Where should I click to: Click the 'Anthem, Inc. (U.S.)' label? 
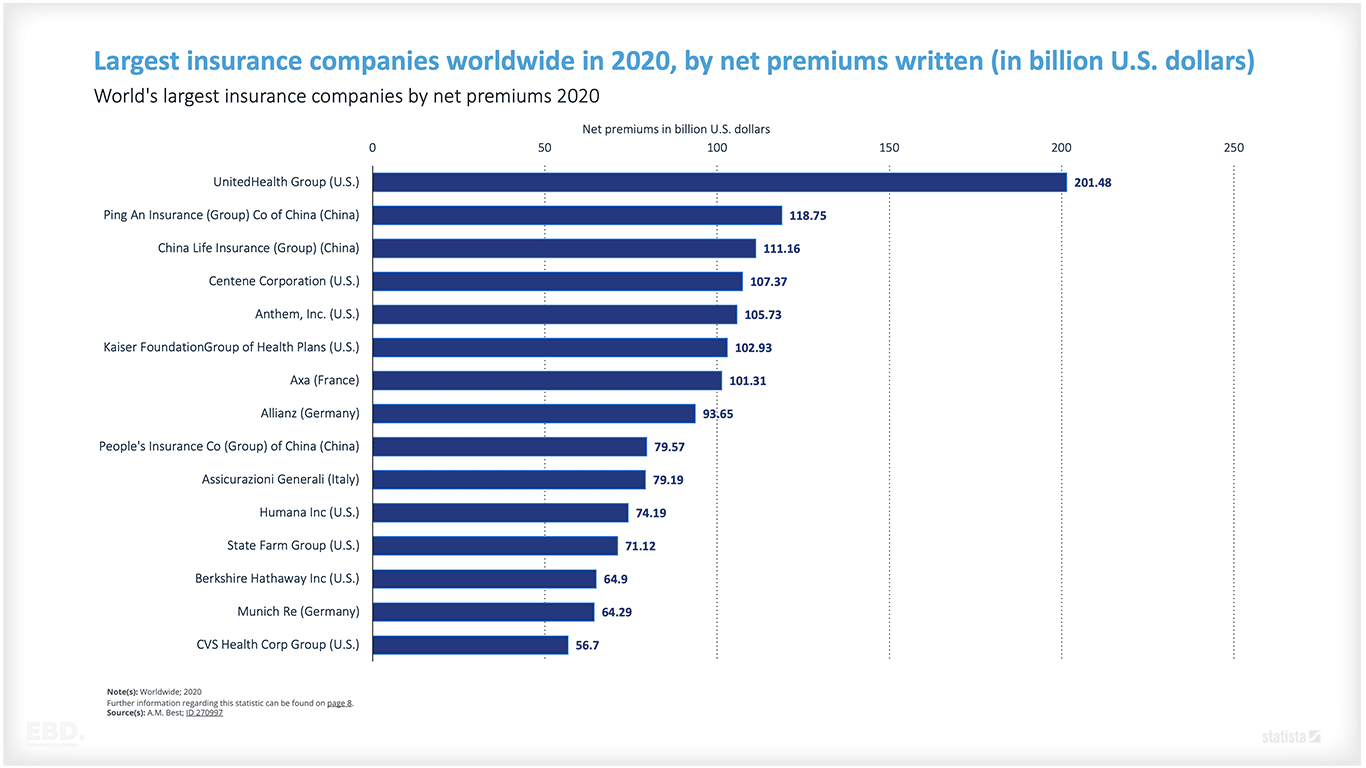(307, 314)
